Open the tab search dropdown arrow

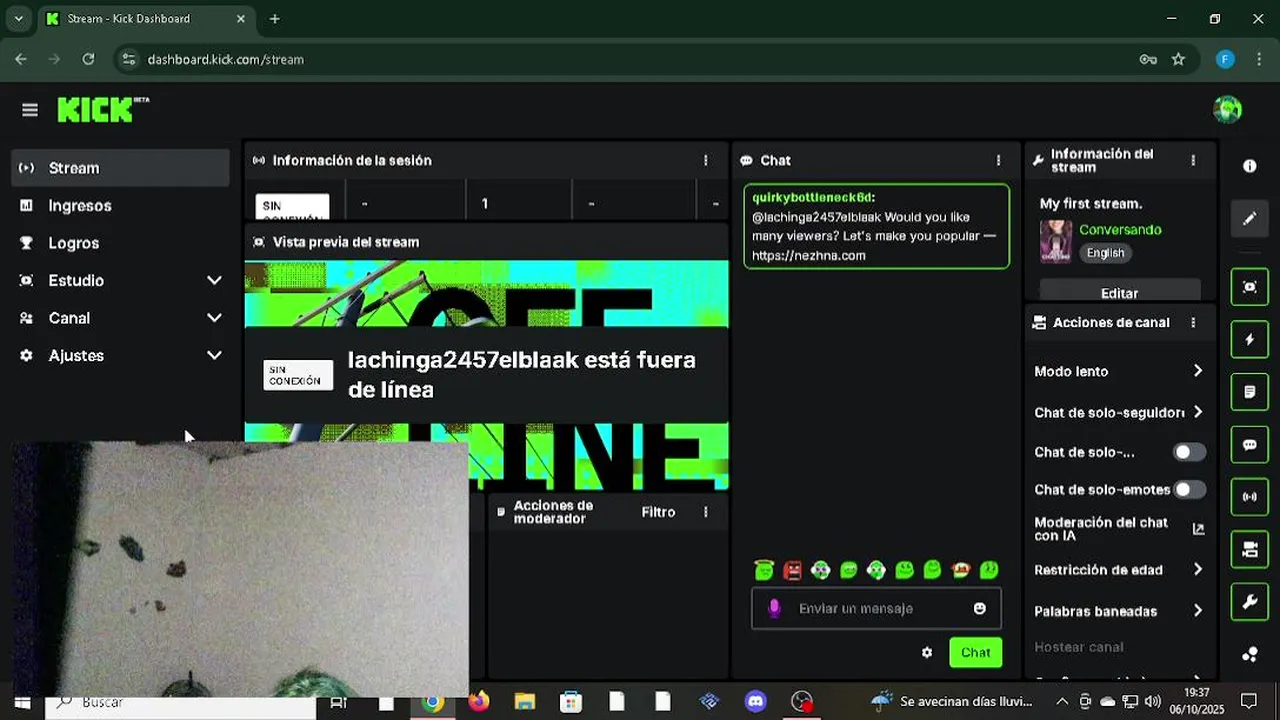coord(18,18)
